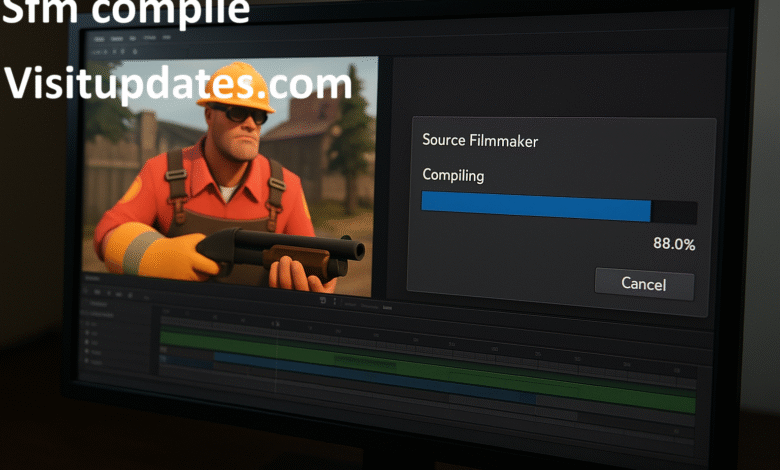Click the left icon in the timeline's top-center icon pair
Viewport: 780px width, 470px height.
click(x=322, y=299)
